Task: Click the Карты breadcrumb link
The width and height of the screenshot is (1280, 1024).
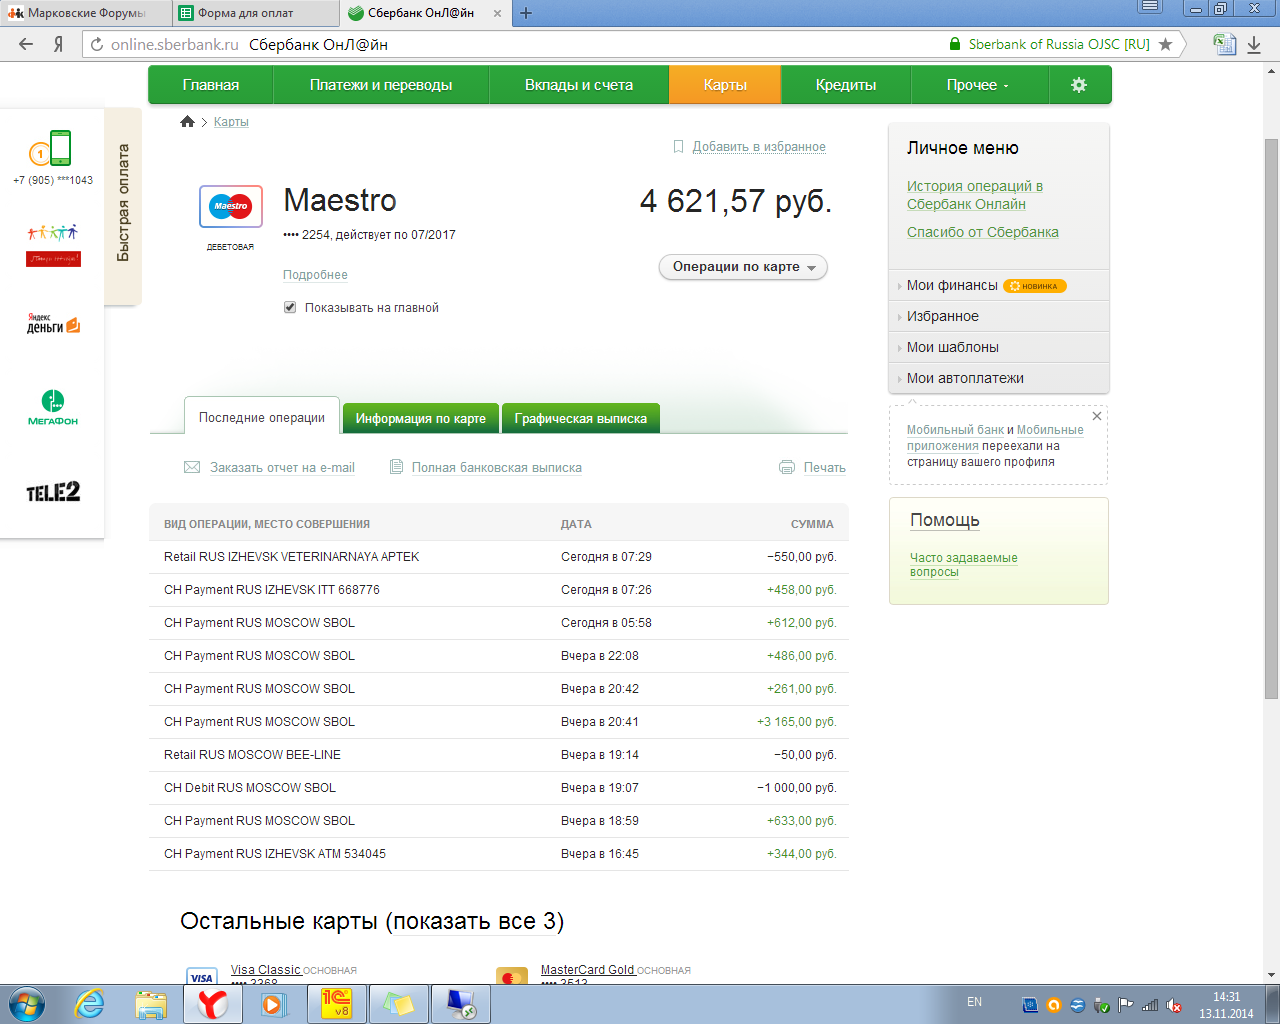Action: tap(231, 121)
